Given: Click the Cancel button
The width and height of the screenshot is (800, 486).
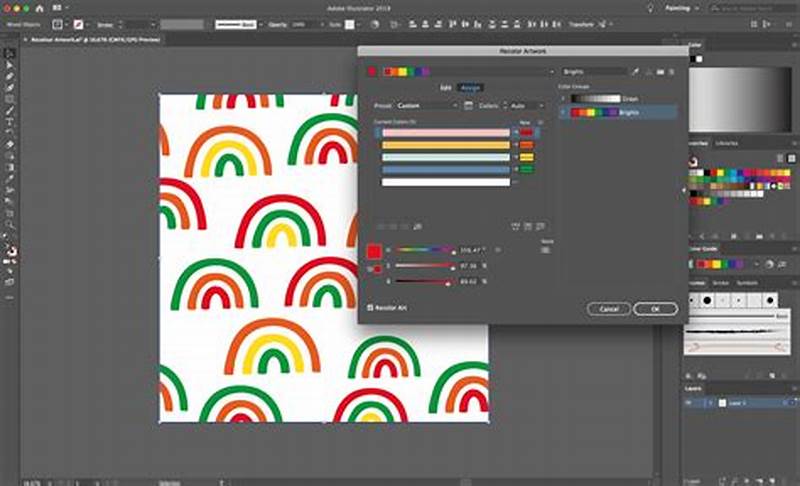Looking at the screenshot, I should tap(609, 309).
